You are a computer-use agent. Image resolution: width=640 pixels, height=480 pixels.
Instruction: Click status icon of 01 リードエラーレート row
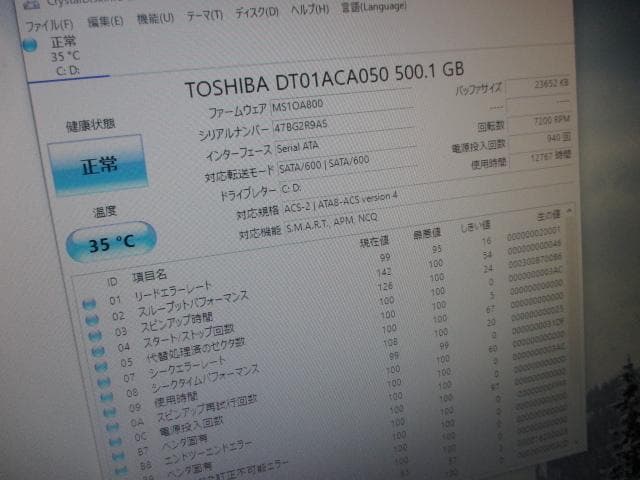(89, 304)
